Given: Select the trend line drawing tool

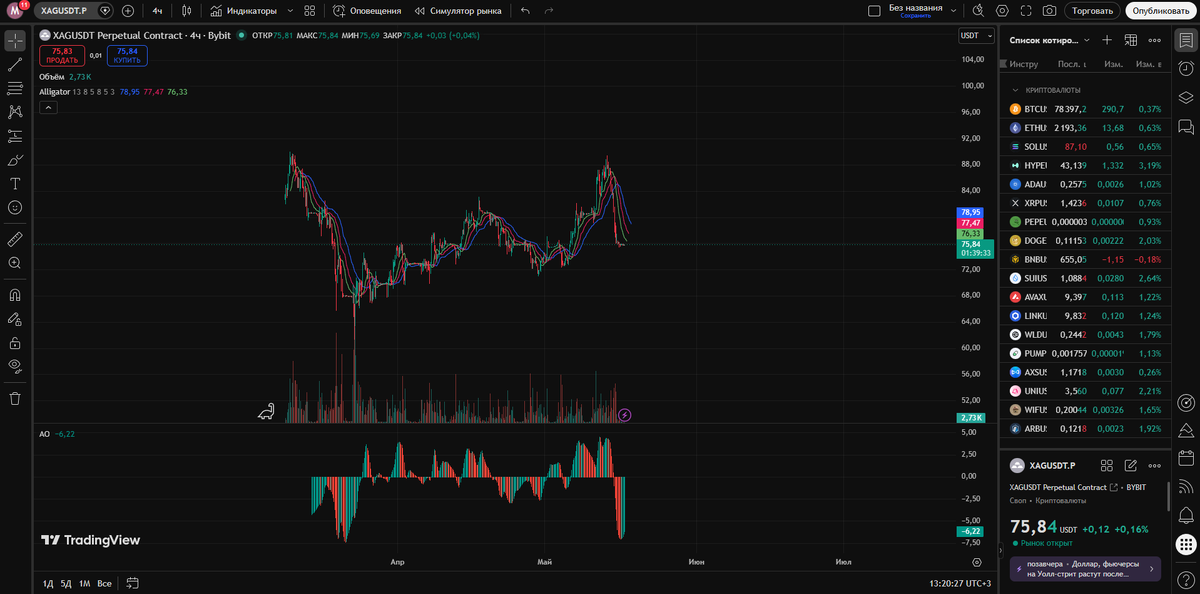Looking at the screenshot, I should coord(15,65).
